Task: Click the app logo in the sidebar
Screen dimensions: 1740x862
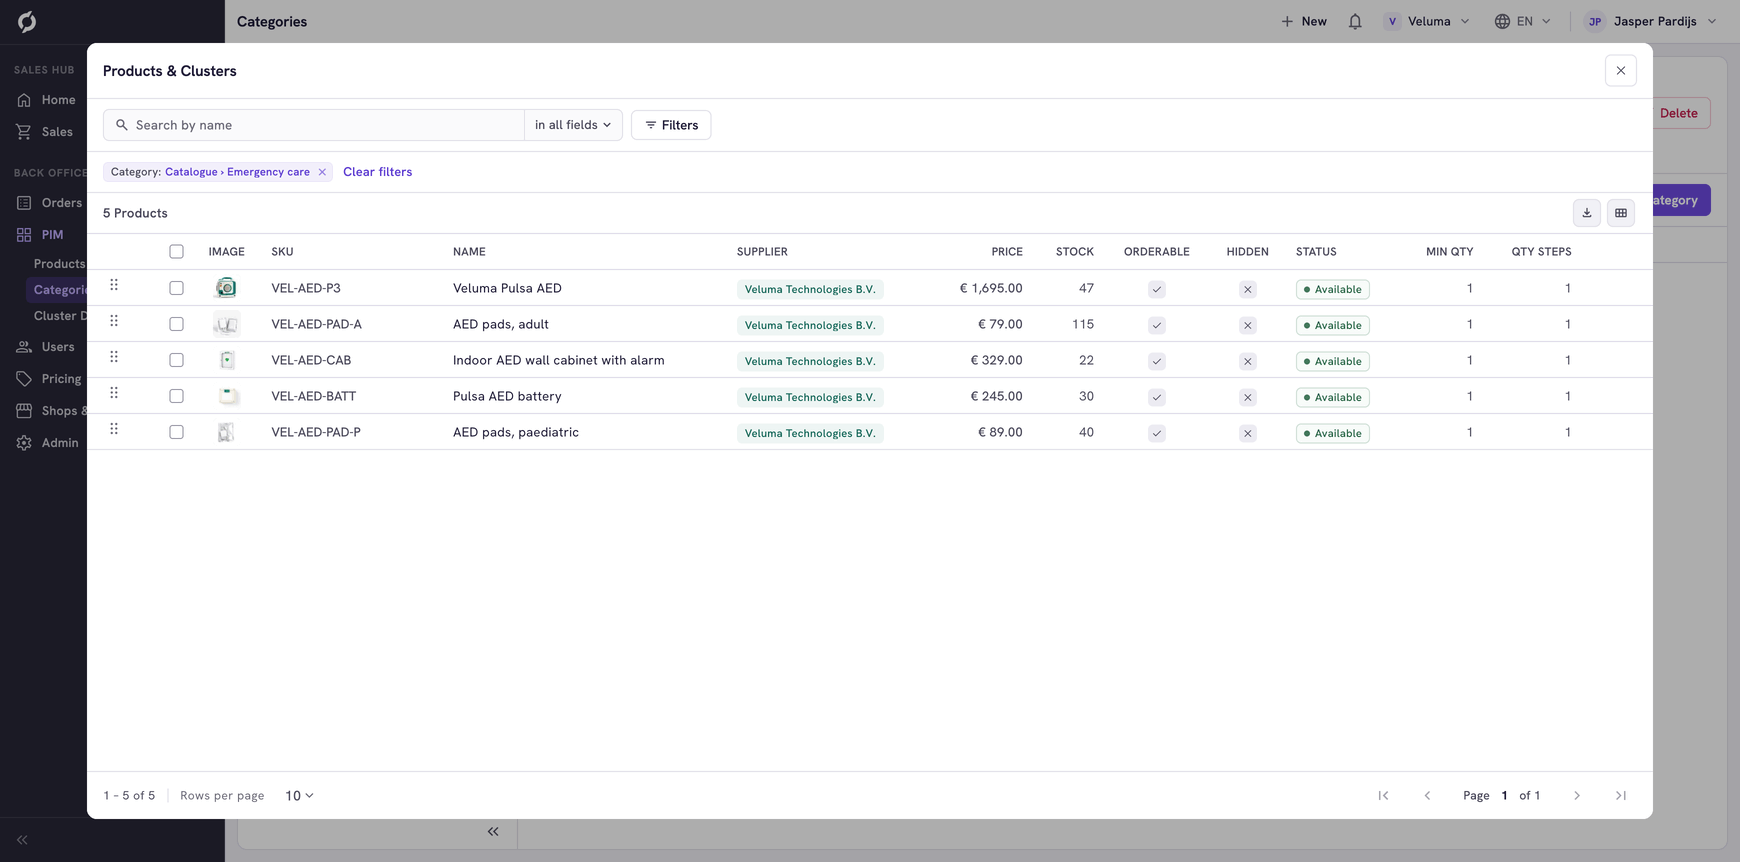Action: click(27, 21)
